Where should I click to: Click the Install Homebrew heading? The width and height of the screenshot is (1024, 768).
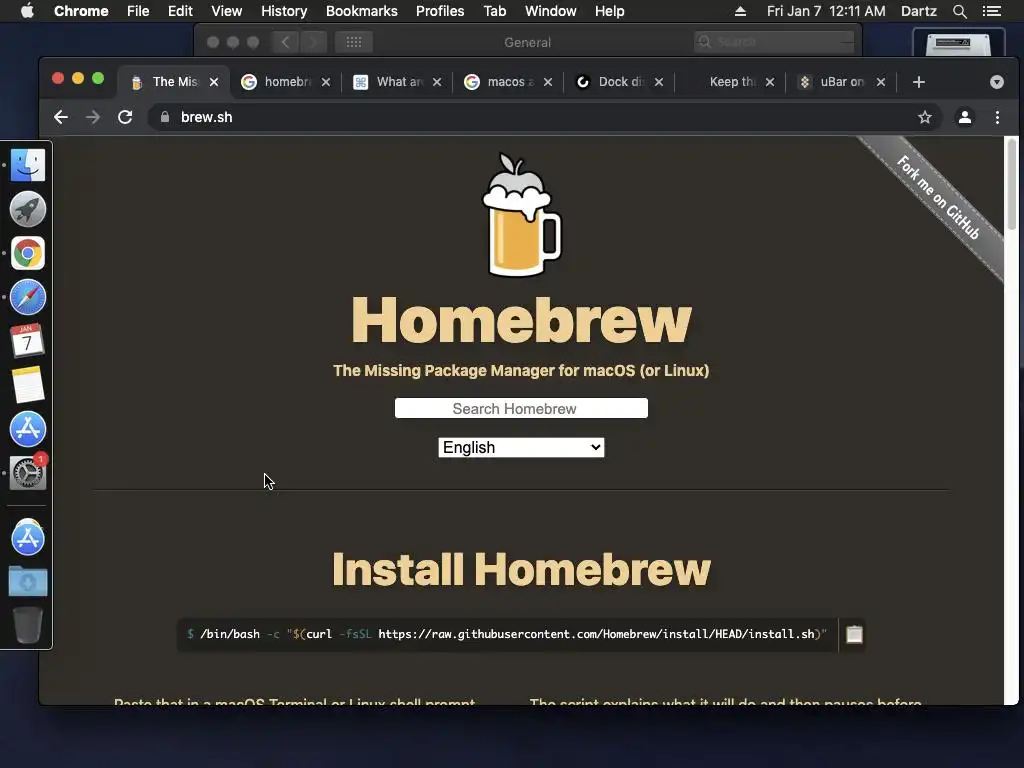[x=521, y=569]
